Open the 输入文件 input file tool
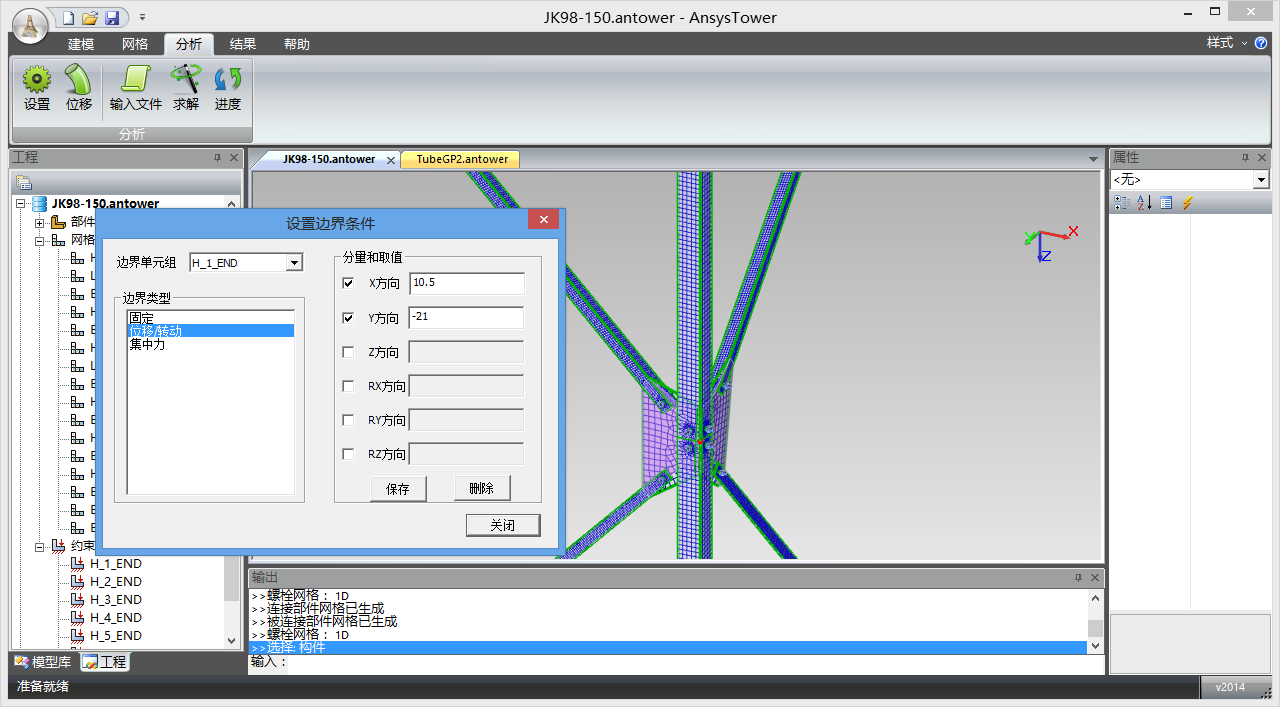The width and height of the screenshot is (1280, 707). tap(135, 88)
